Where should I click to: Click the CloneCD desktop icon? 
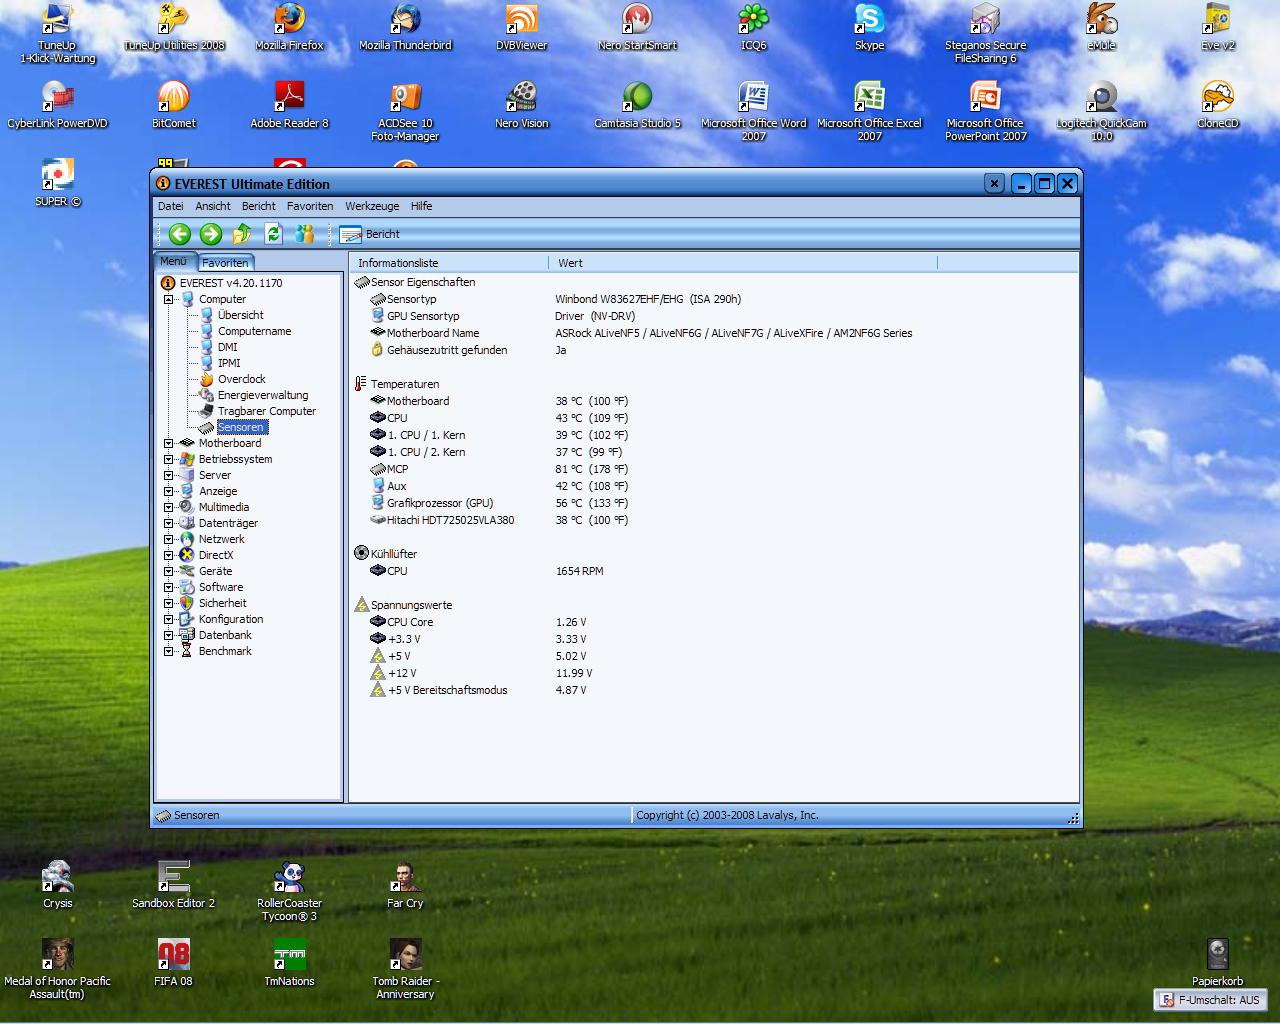pos(1217,105)
